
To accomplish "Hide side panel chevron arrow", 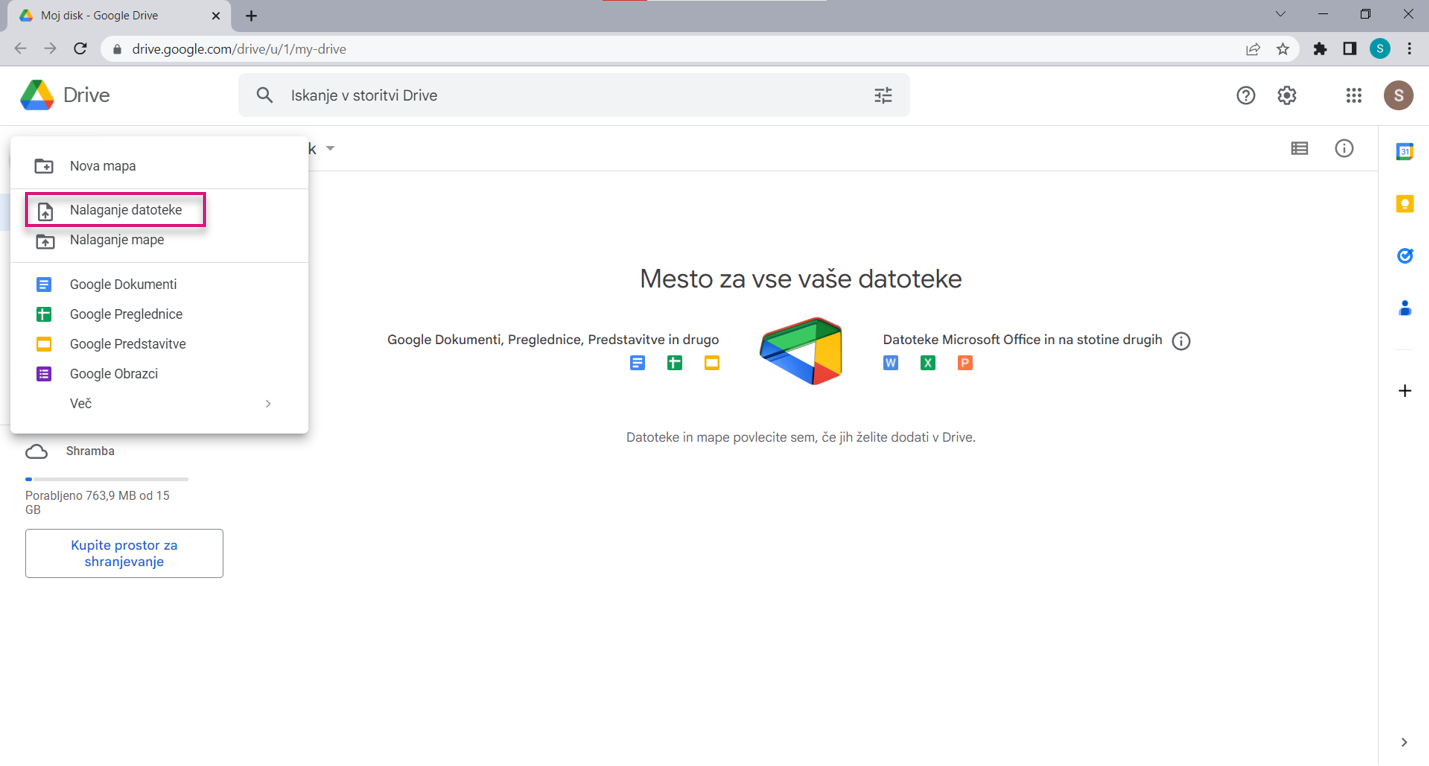I will [1404, 743].
